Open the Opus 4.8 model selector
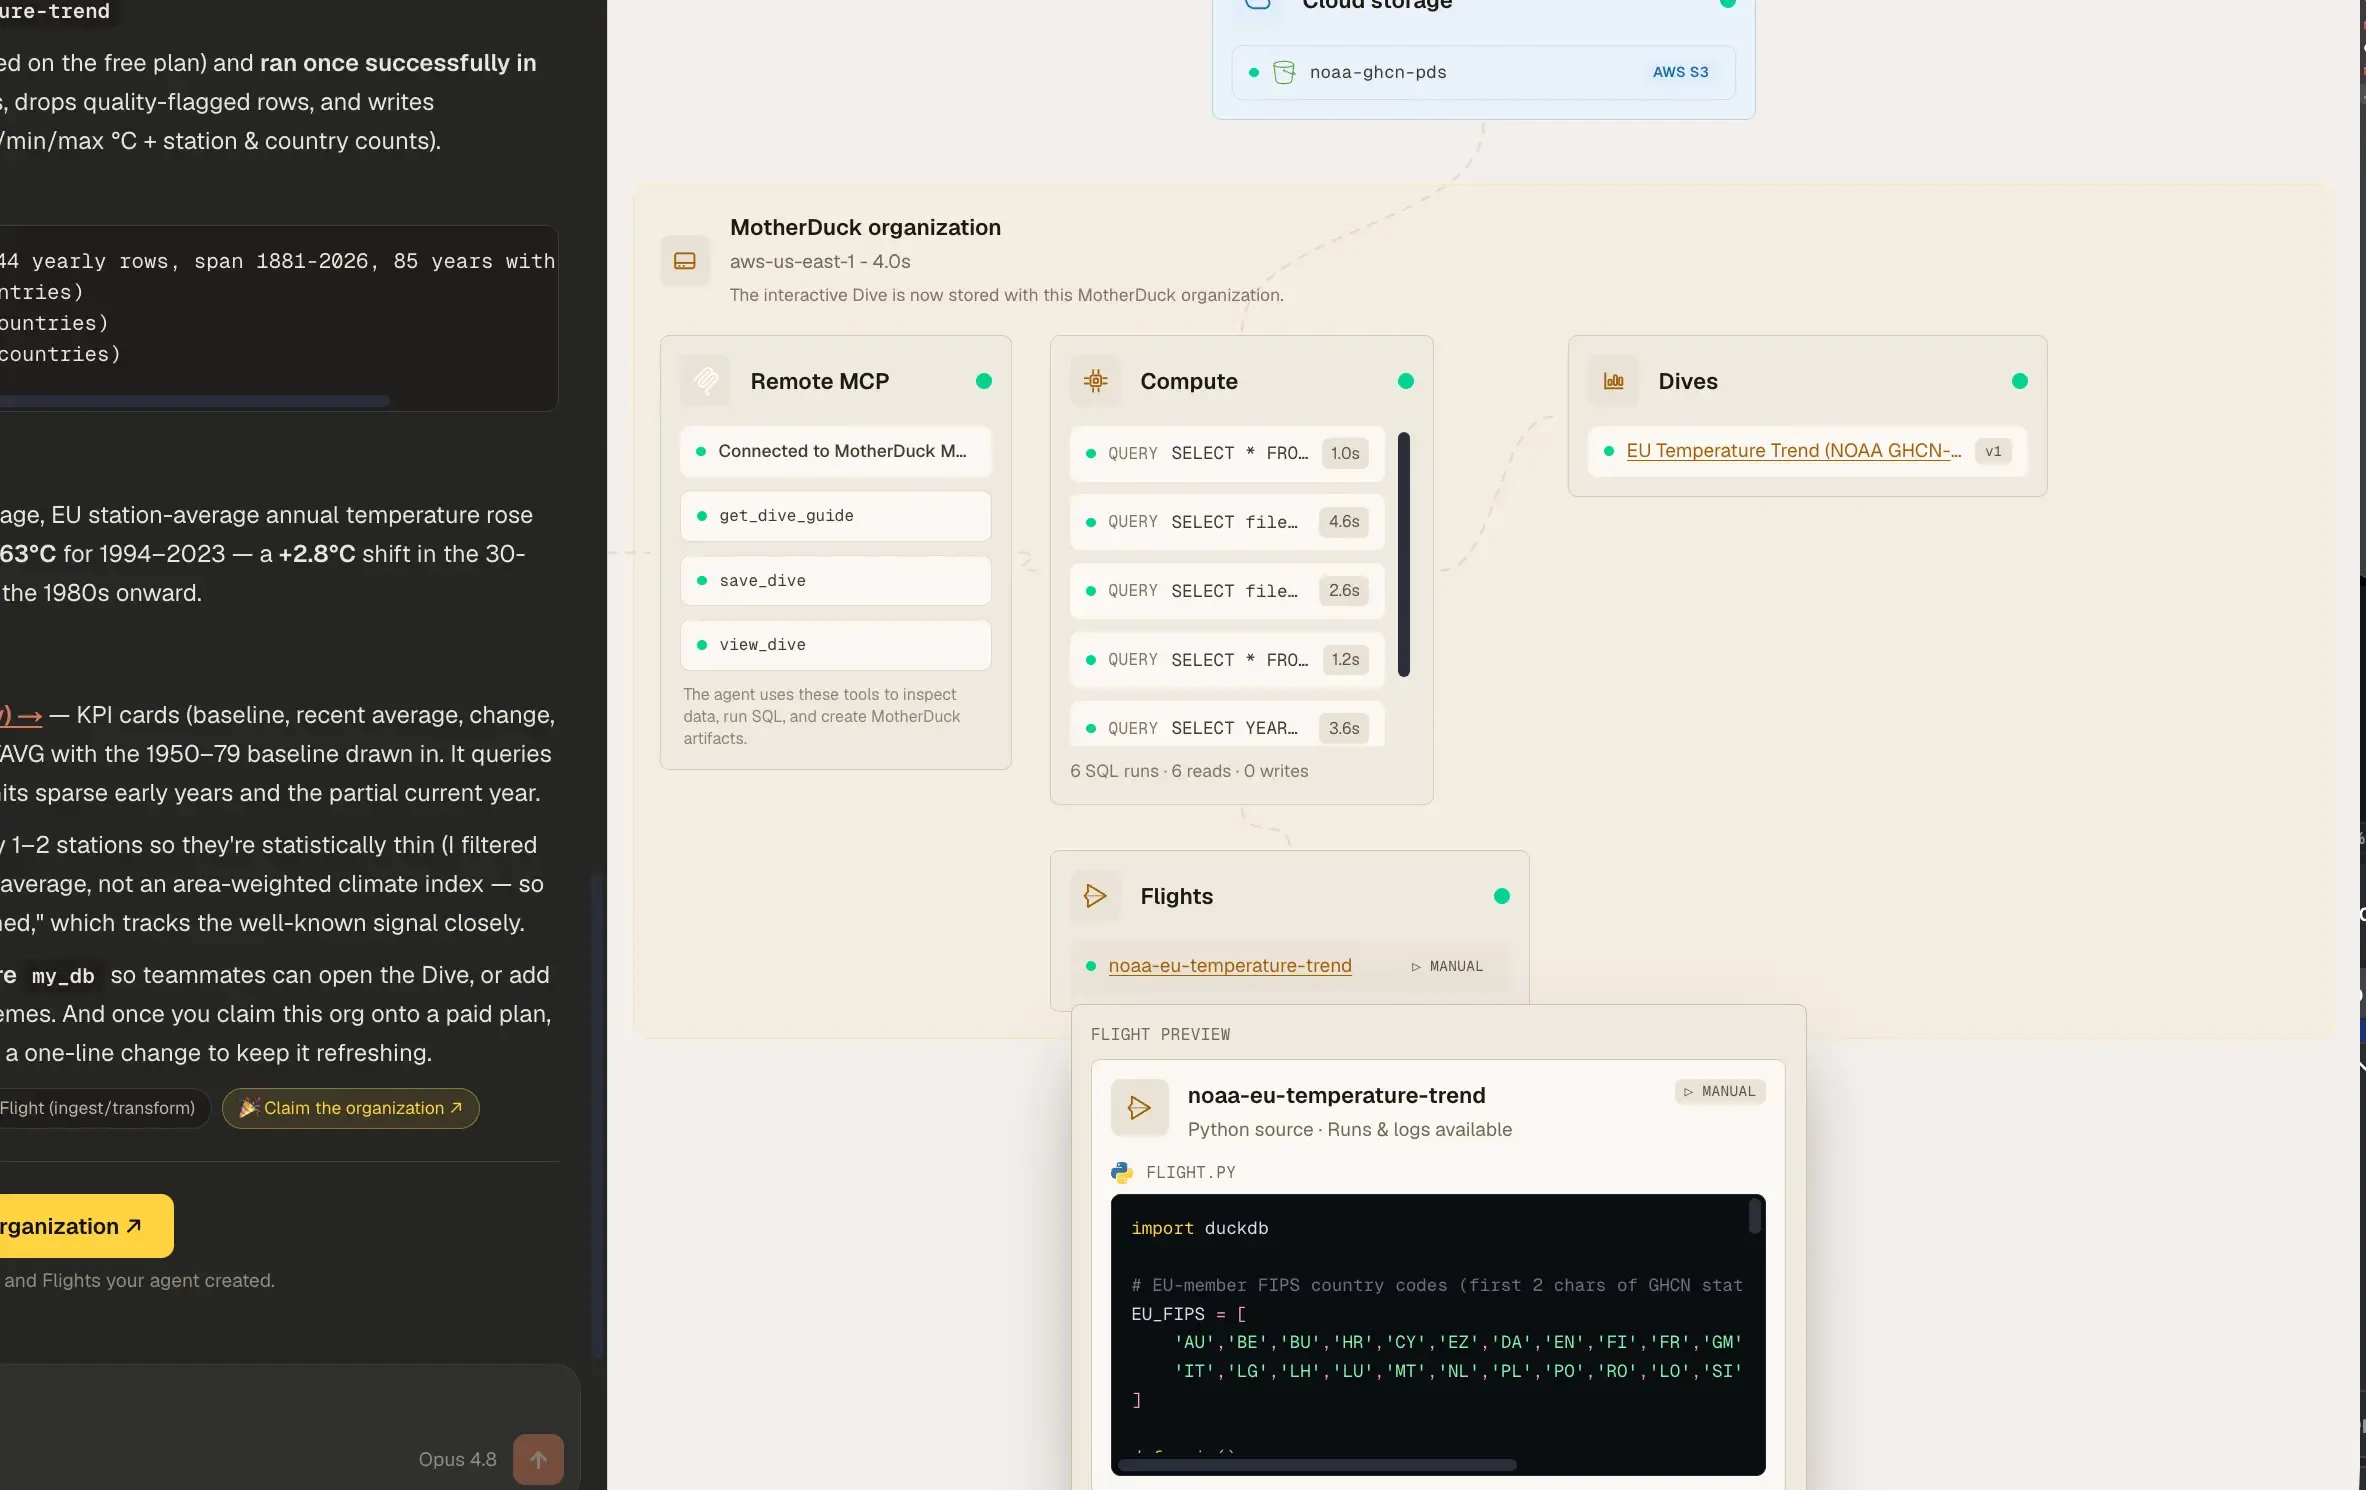This screenshot has width=2366, height=1490. (x=457, y=1460)
